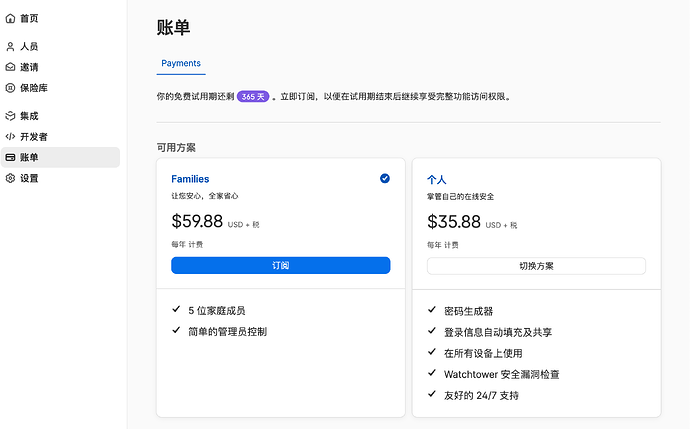Switch to the Payments tab

click(x=181, y=63)
